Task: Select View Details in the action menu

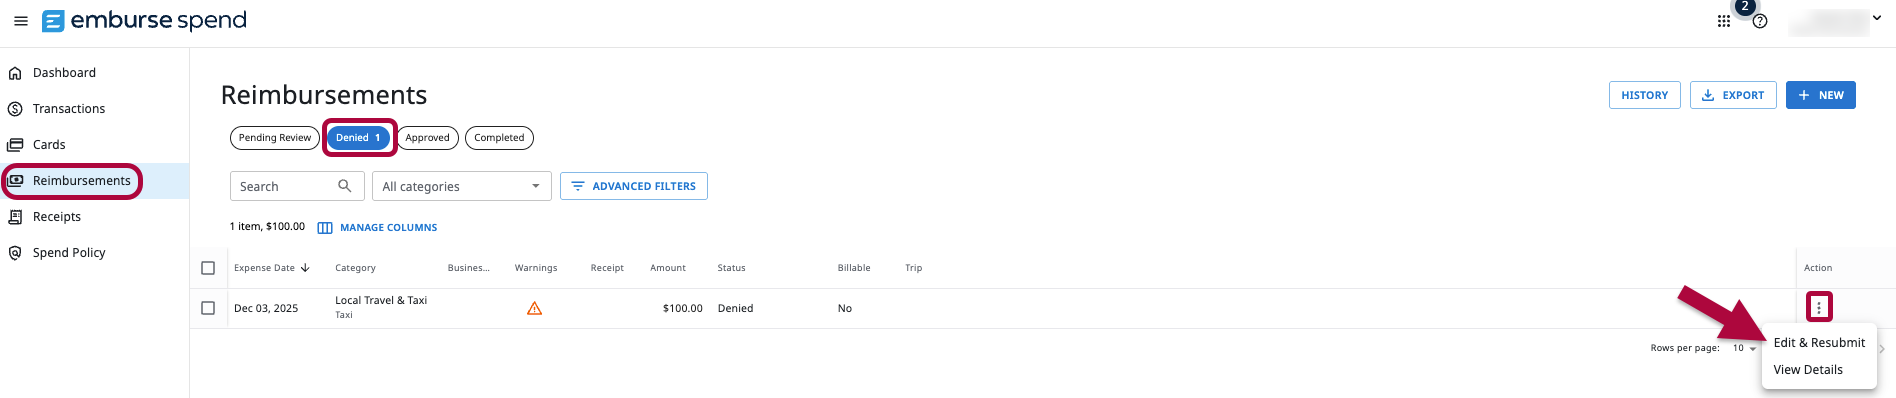Action: pos(1808,370)
